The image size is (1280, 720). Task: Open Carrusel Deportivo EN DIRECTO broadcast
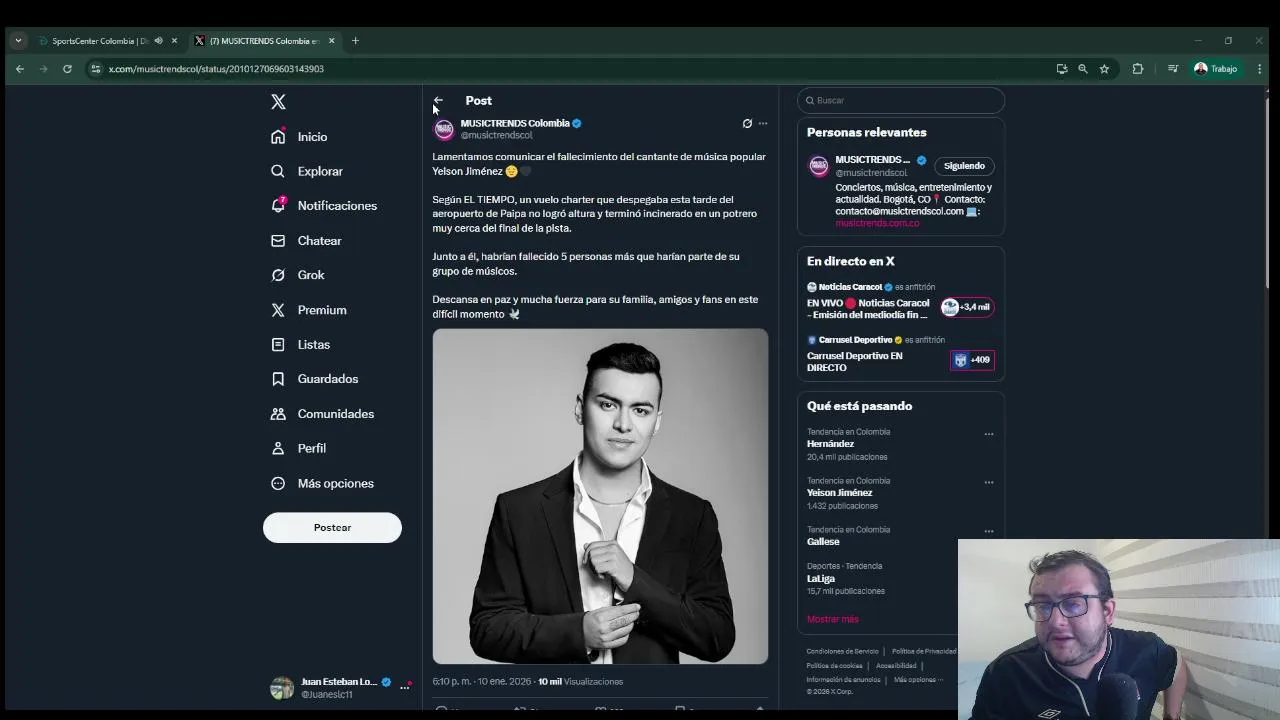[855, 362]
